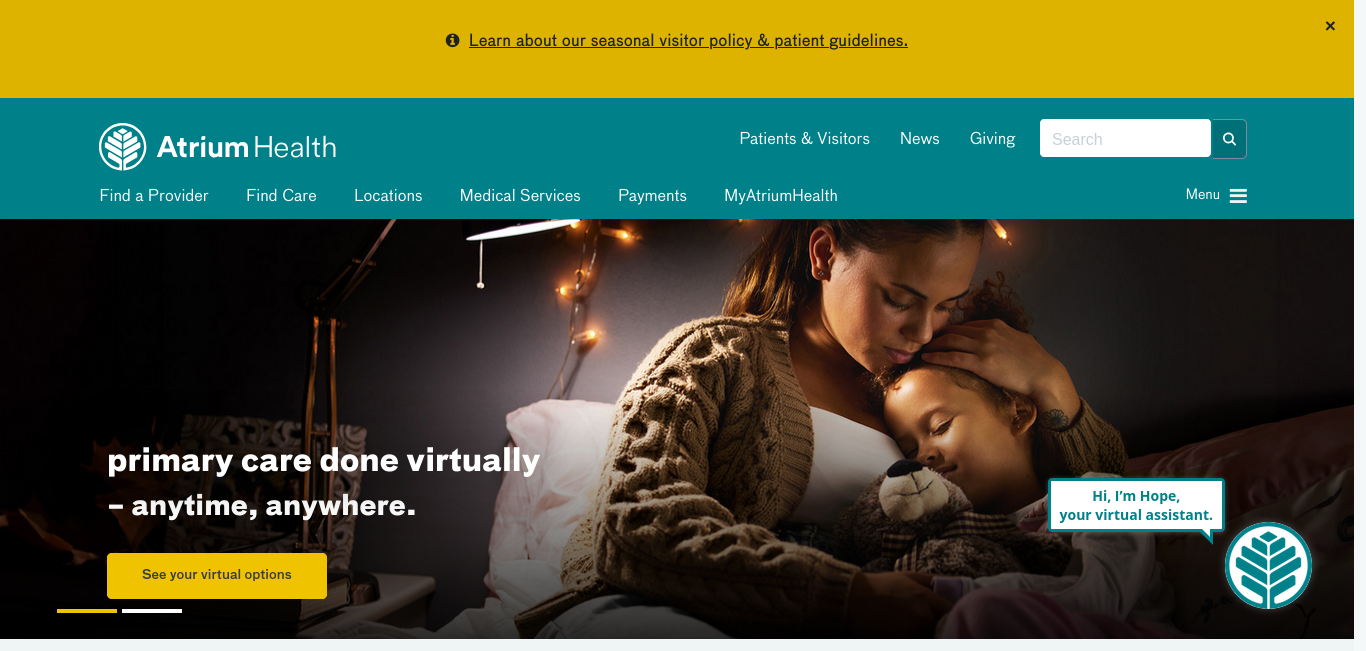This screenshot has height=651, width=1366.
Task: Focus the Search input field
Action: (1125, 139)
